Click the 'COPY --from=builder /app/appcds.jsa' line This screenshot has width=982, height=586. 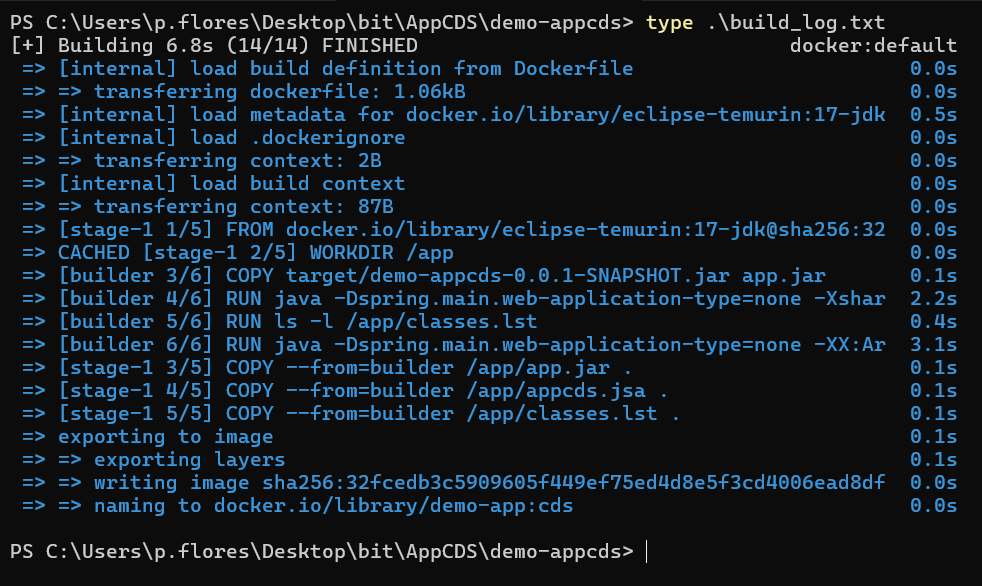pyautogui.click(x=363, y=391)
